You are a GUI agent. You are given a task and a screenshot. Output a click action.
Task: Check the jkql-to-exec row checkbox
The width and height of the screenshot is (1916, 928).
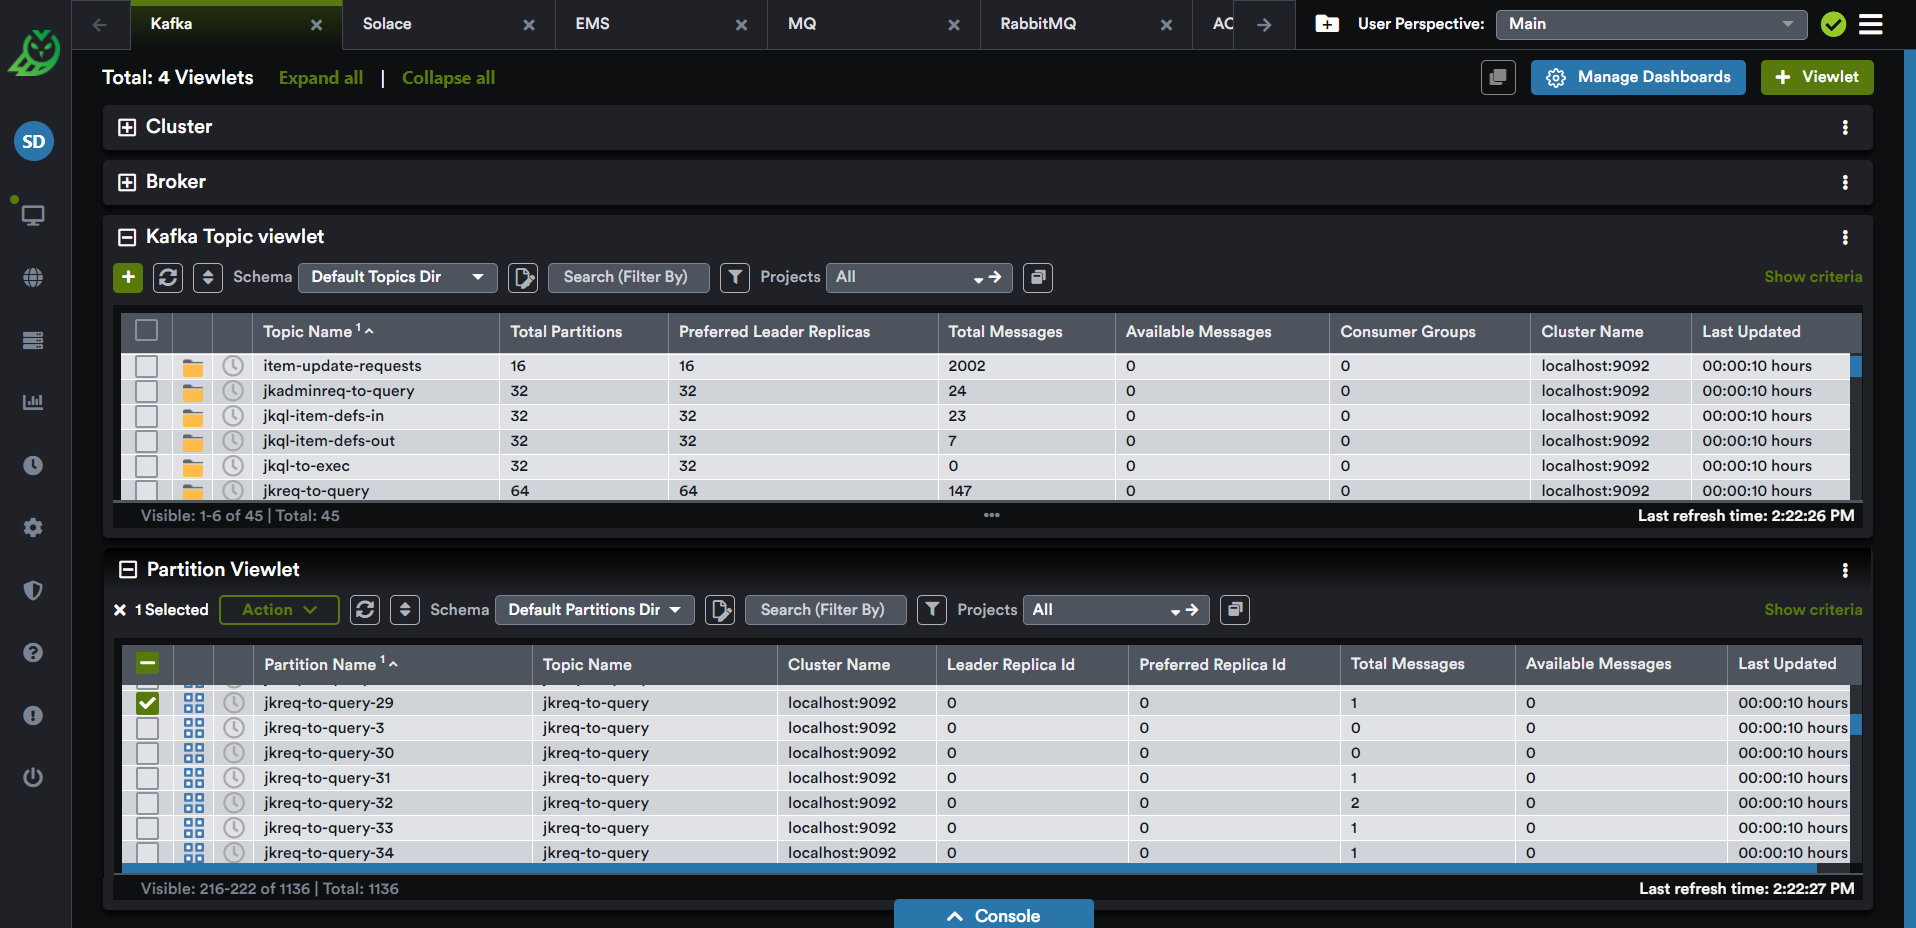[147, 466]
